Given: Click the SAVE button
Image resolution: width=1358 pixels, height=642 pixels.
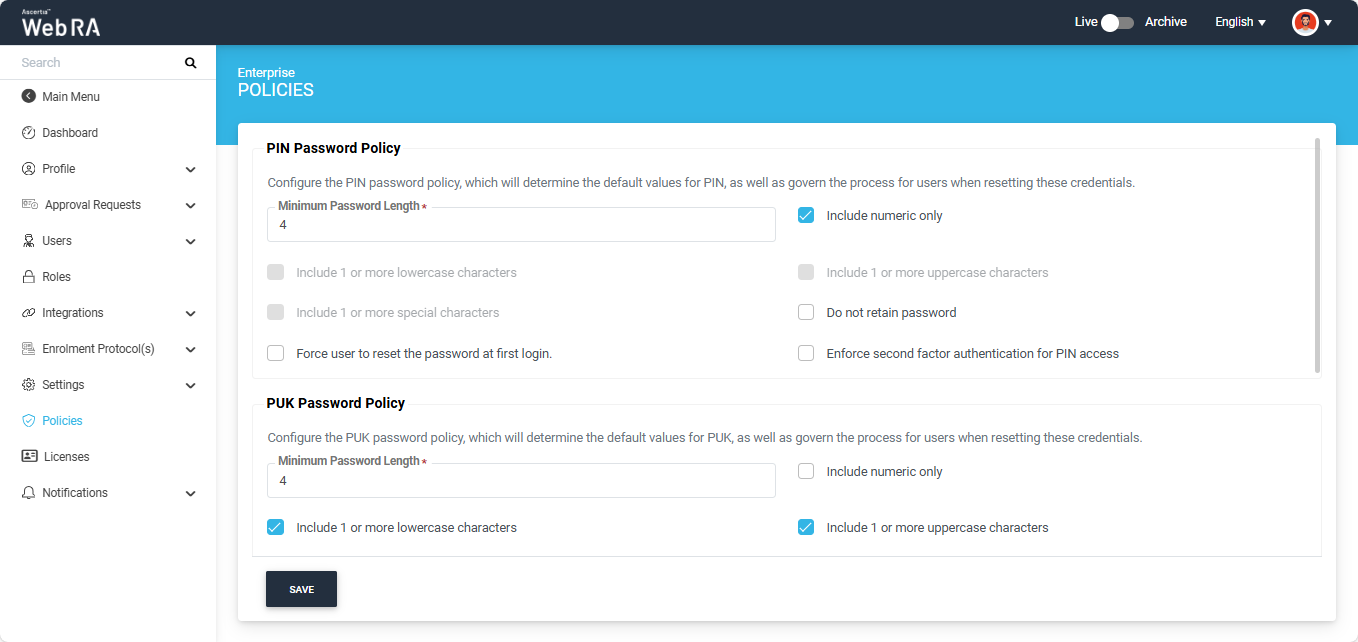Looking at the screenshot, I should 301,589.
